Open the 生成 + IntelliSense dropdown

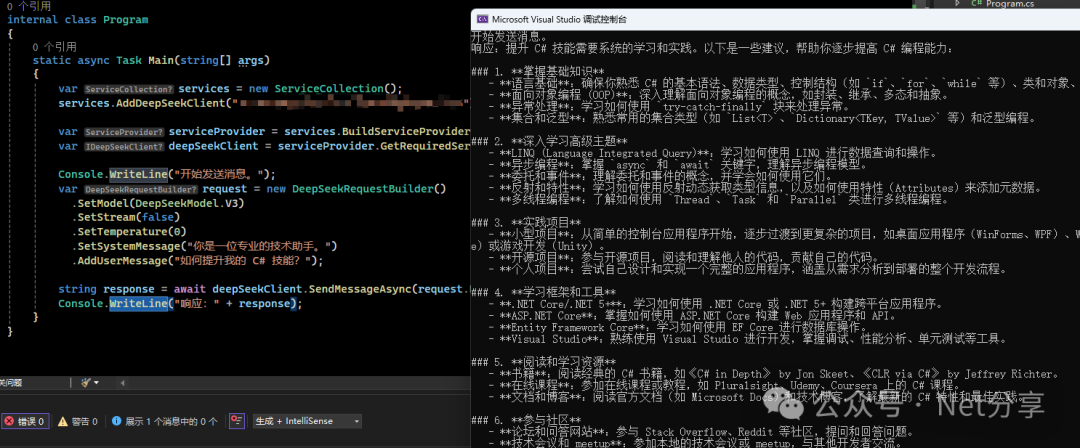(x=307, y=421)
